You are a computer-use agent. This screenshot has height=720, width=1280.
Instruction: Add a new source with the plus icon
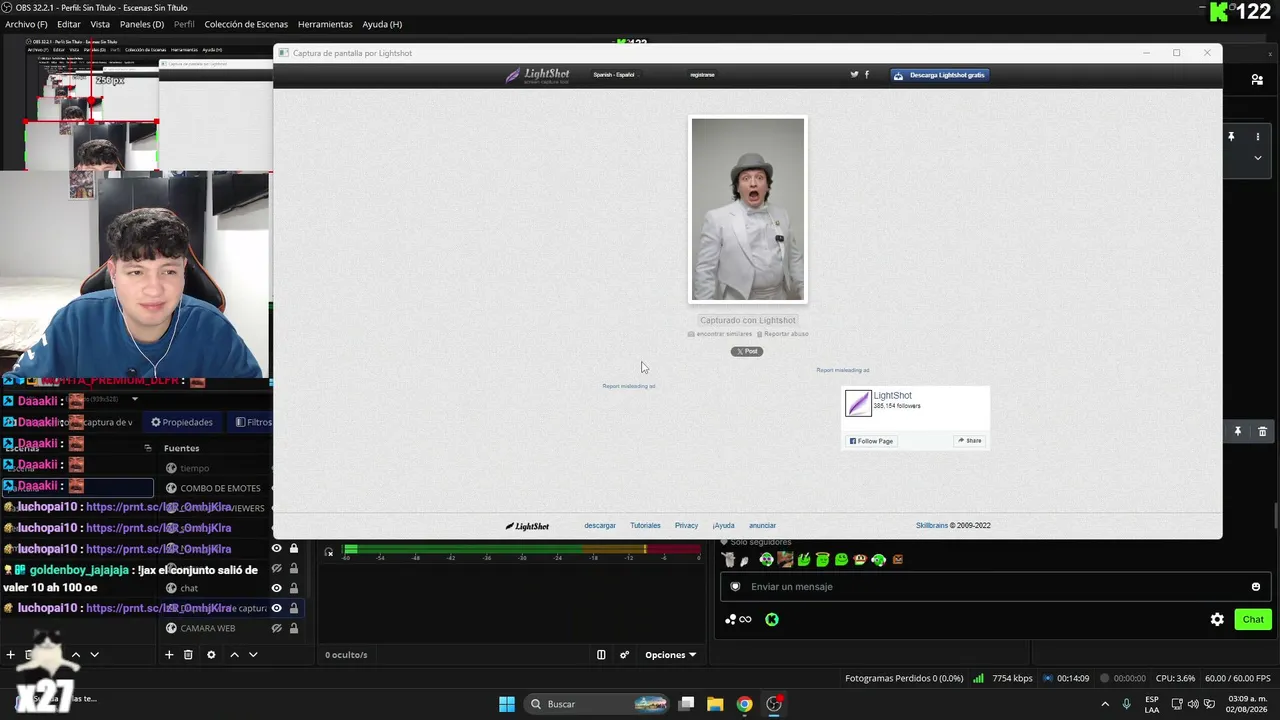(x=169, y=655)
